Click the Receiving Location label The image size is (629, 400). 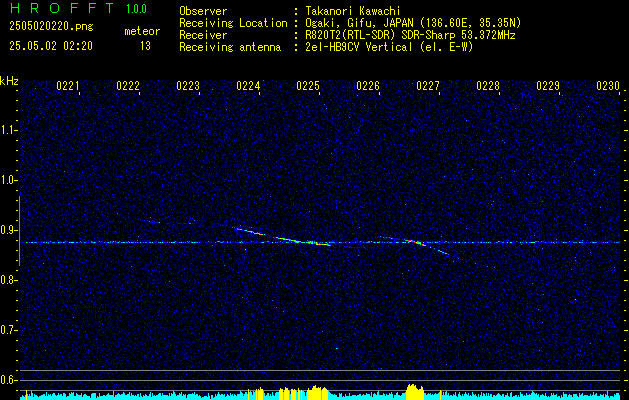pos(233,23)
